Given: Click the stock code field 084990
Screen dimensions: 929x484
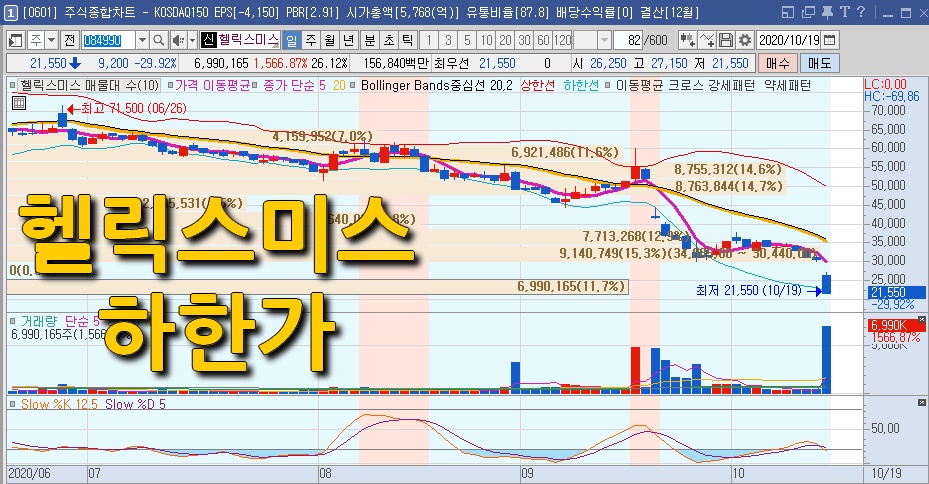Looking at the screenshot, I should tap(108, 40).
